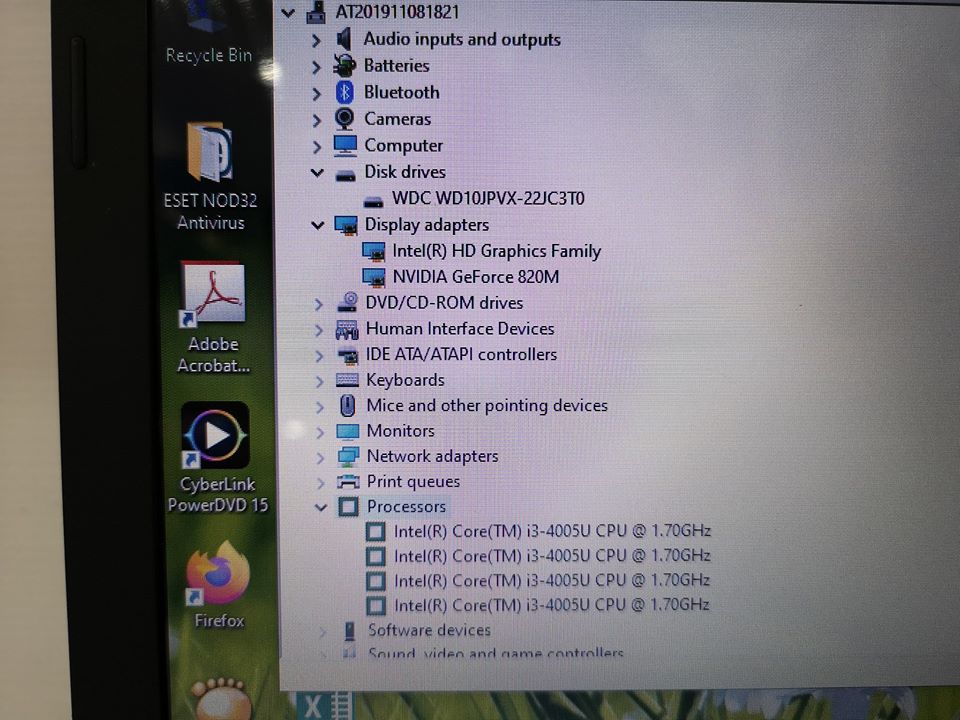Expand the Audio inputs and outputs node
Screen dimensions: 960x720
point(318,40)
